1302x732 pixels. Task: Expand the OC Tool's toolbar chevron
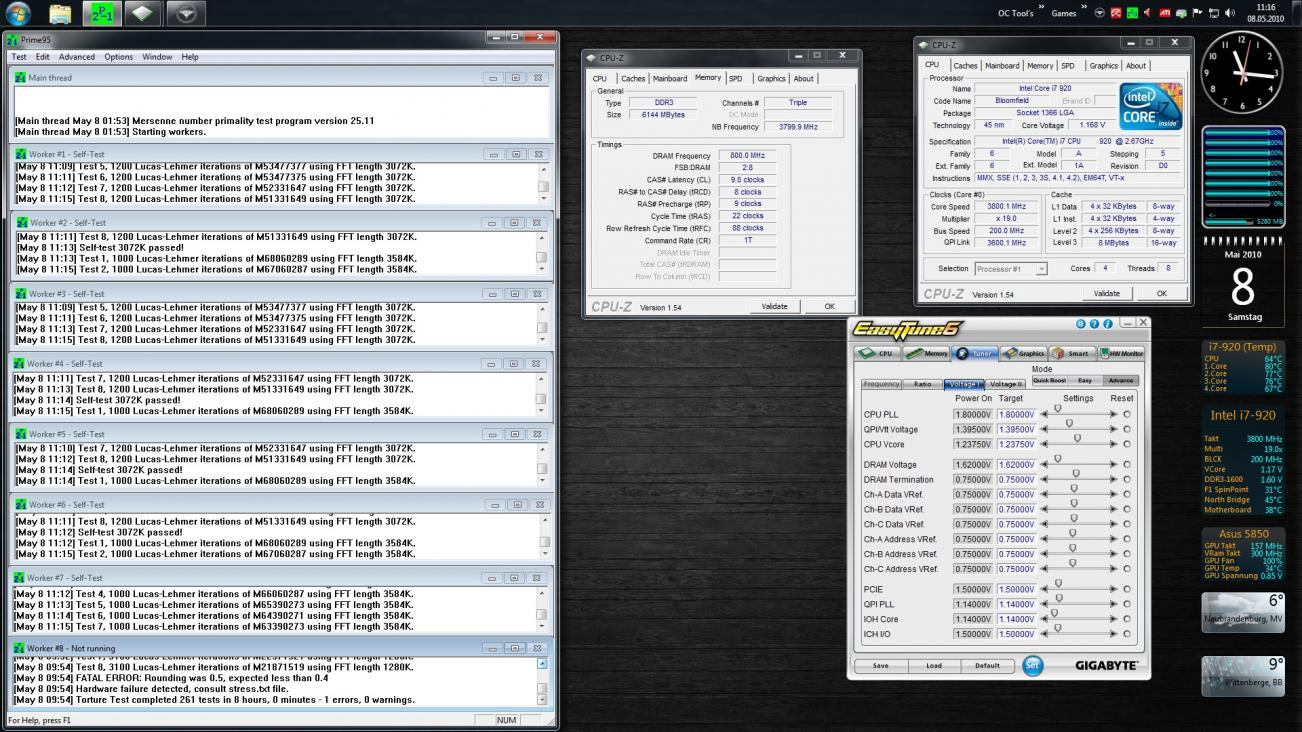1040,7
